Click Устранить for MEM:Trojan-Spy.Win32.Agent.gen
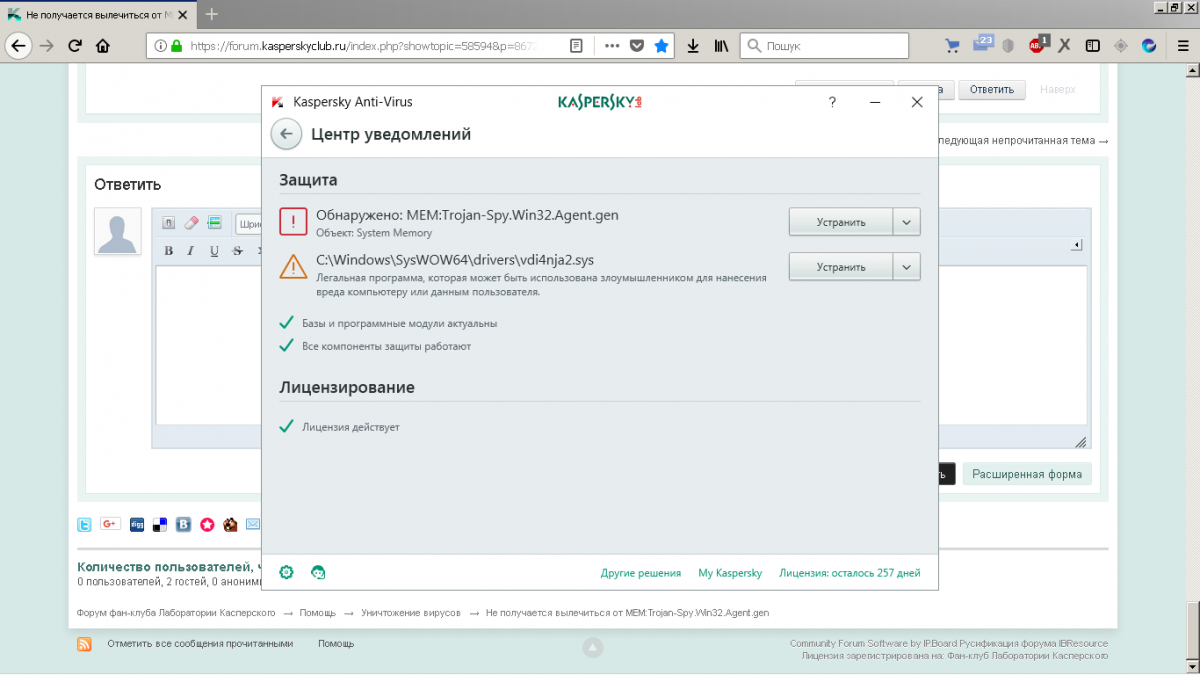The image size is (1200, 675). coord(841,222)
